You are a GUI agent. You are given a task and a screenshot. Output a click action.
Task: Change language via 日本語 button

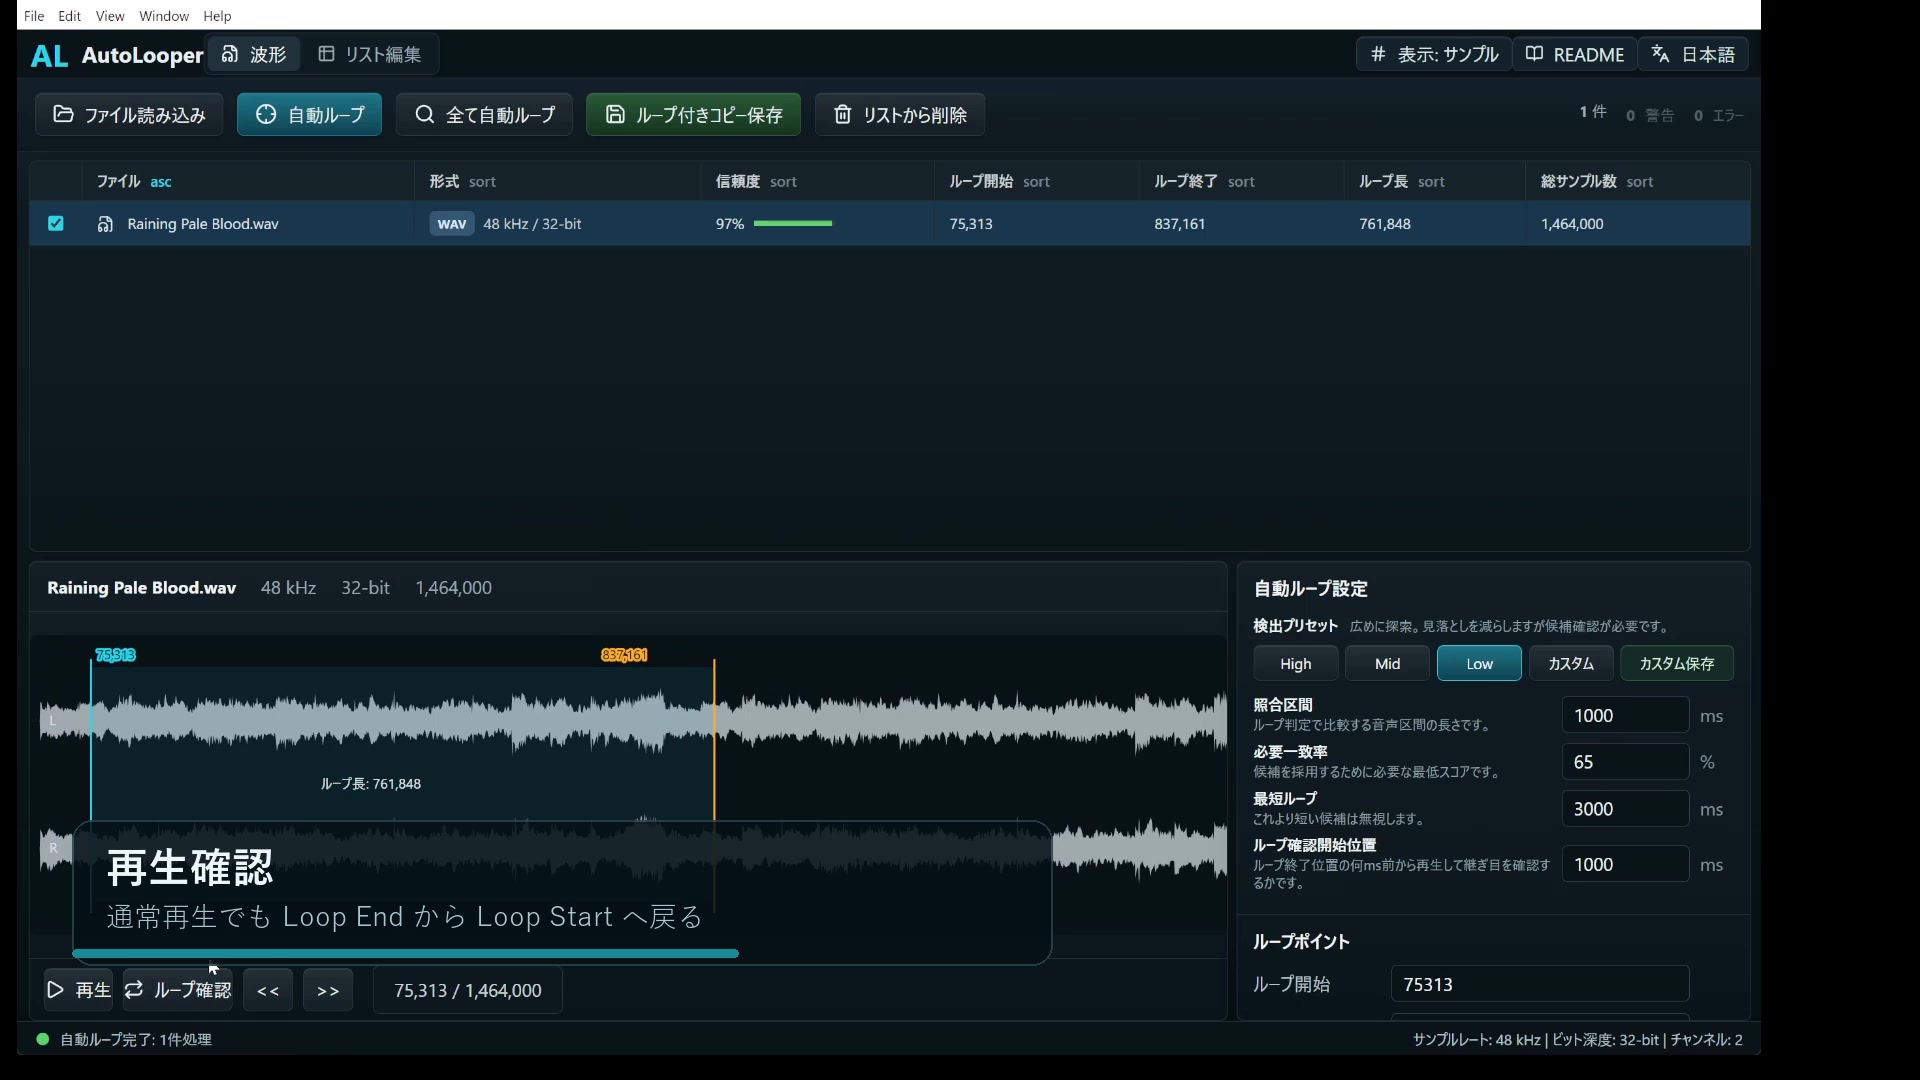(1694, 54)
